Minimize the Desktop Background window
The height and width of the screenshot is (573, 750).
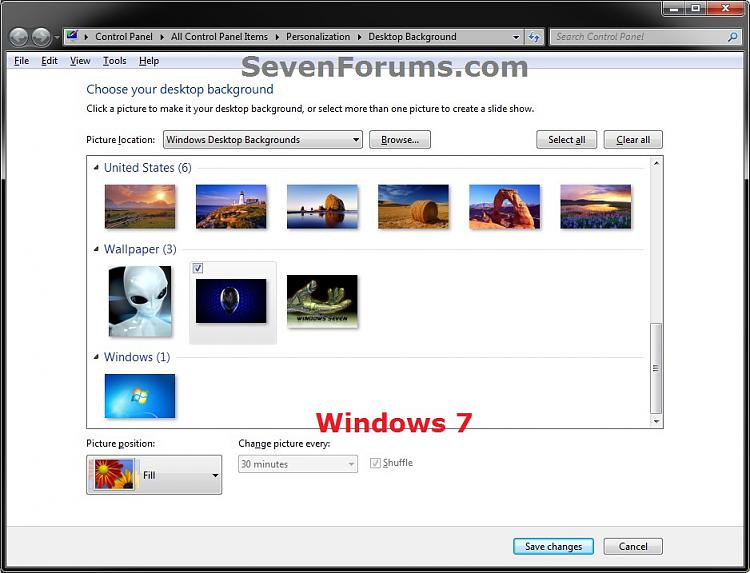674,8
